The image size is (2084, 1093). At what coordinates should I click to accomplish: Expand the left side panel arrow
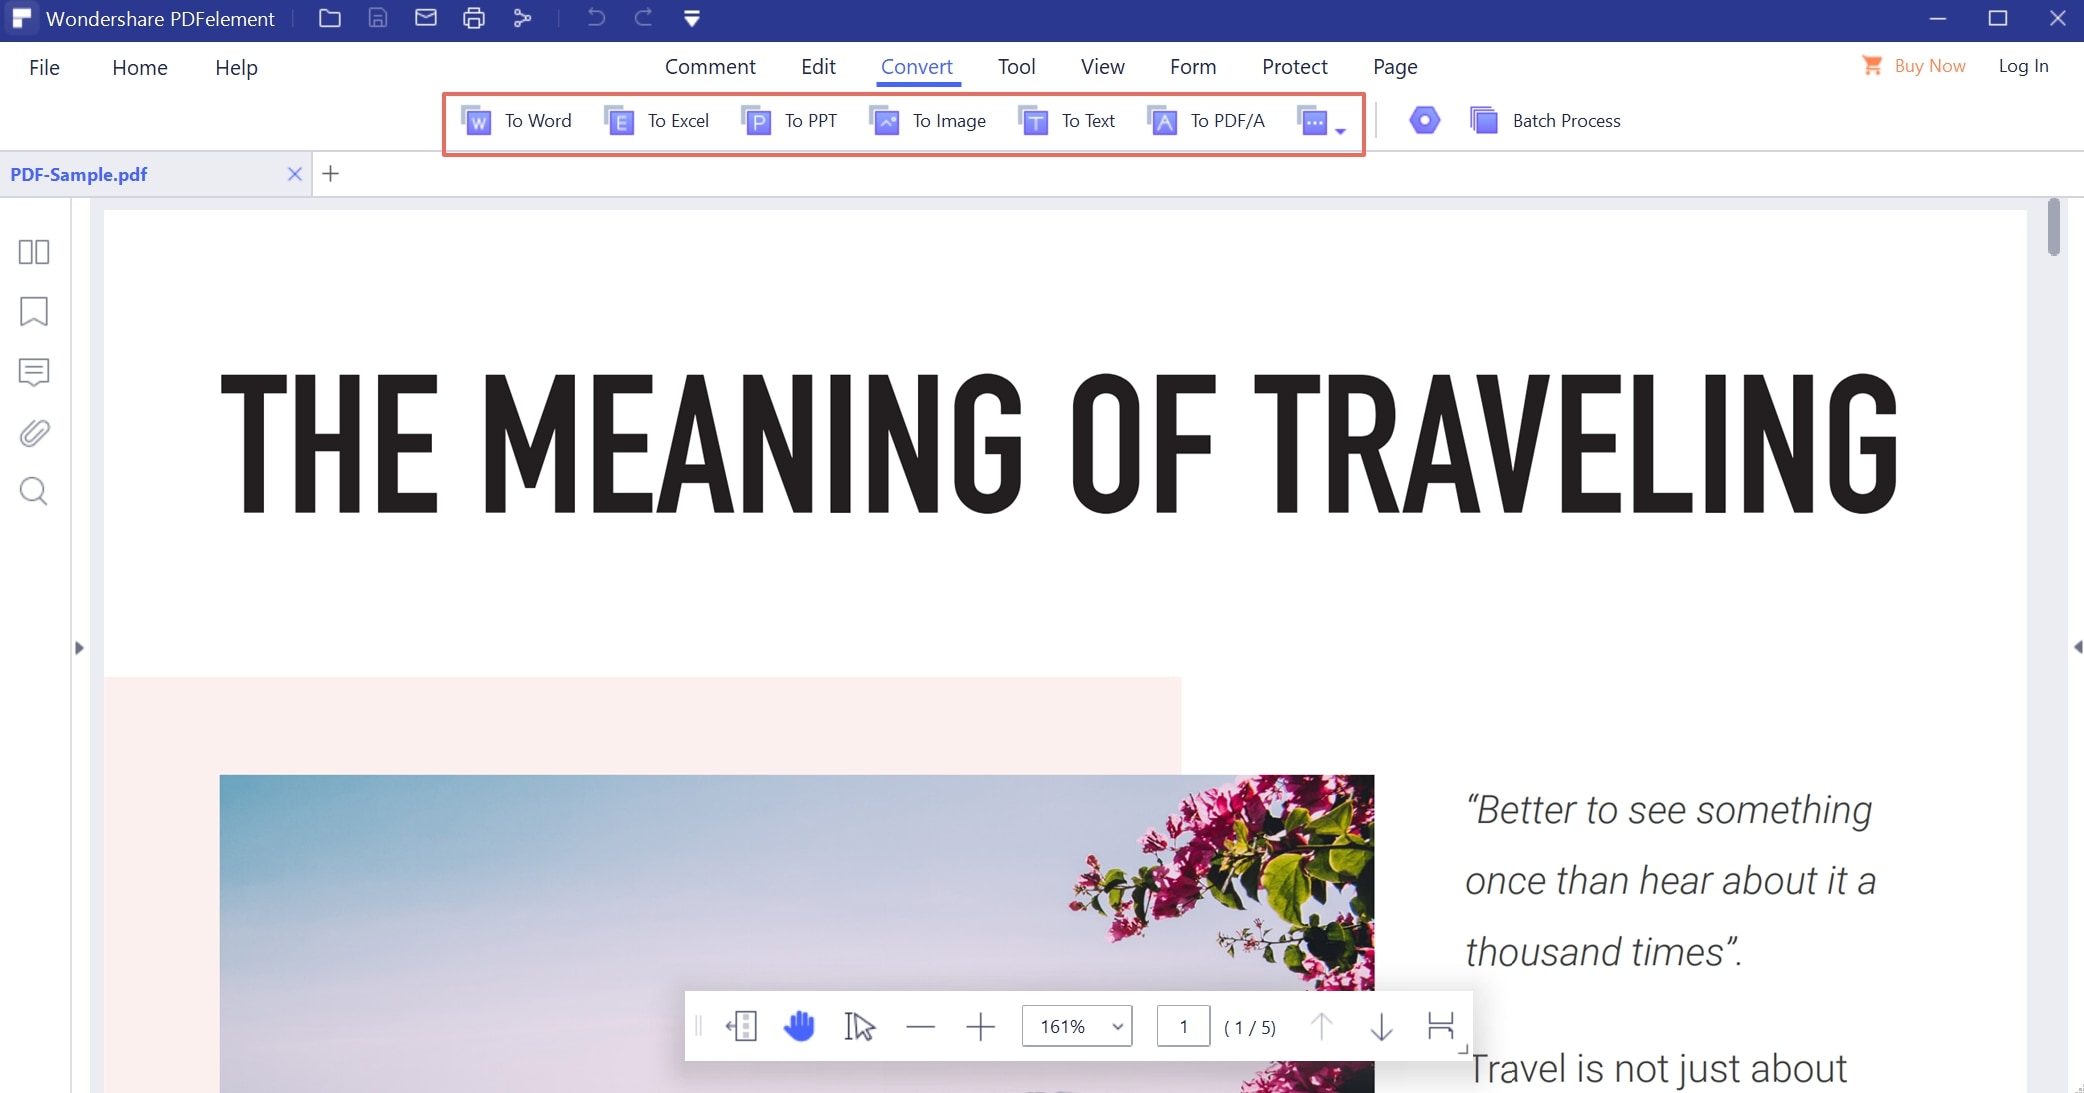(79, 648)
